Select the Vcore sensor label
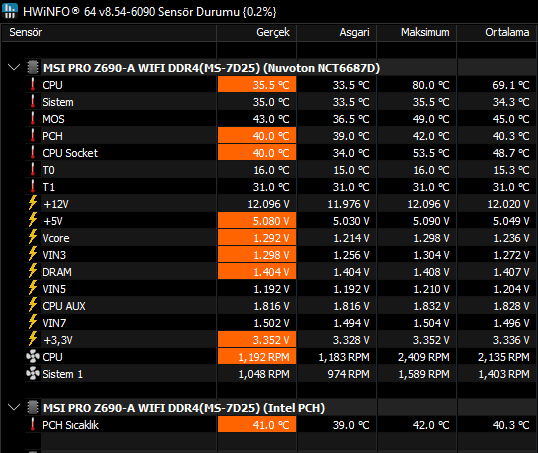The height and width of the screenshot is (453, 538). tap(56, 238)
